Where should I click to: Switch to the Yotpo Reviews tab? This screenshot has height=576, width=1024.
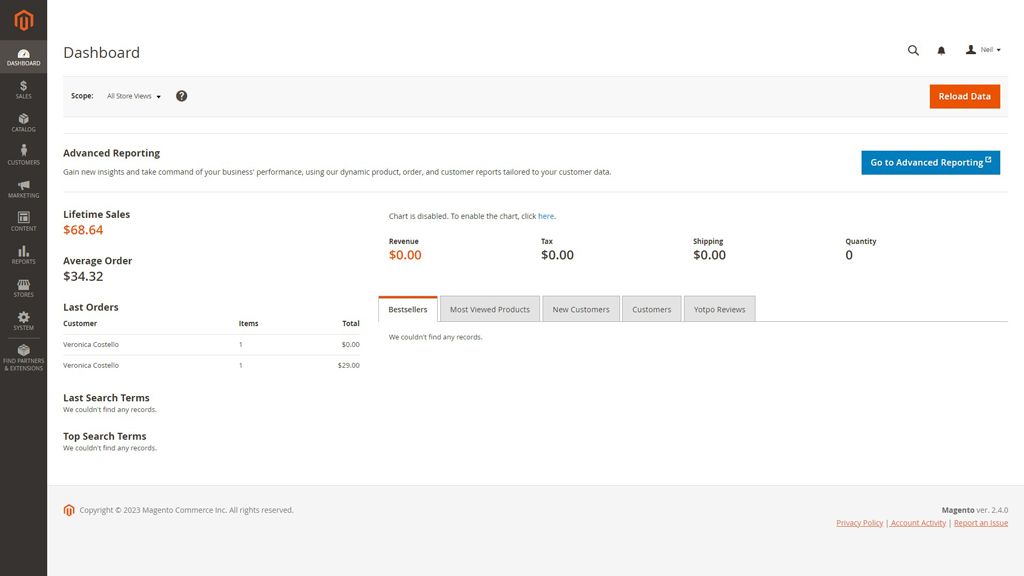(719, 308)
